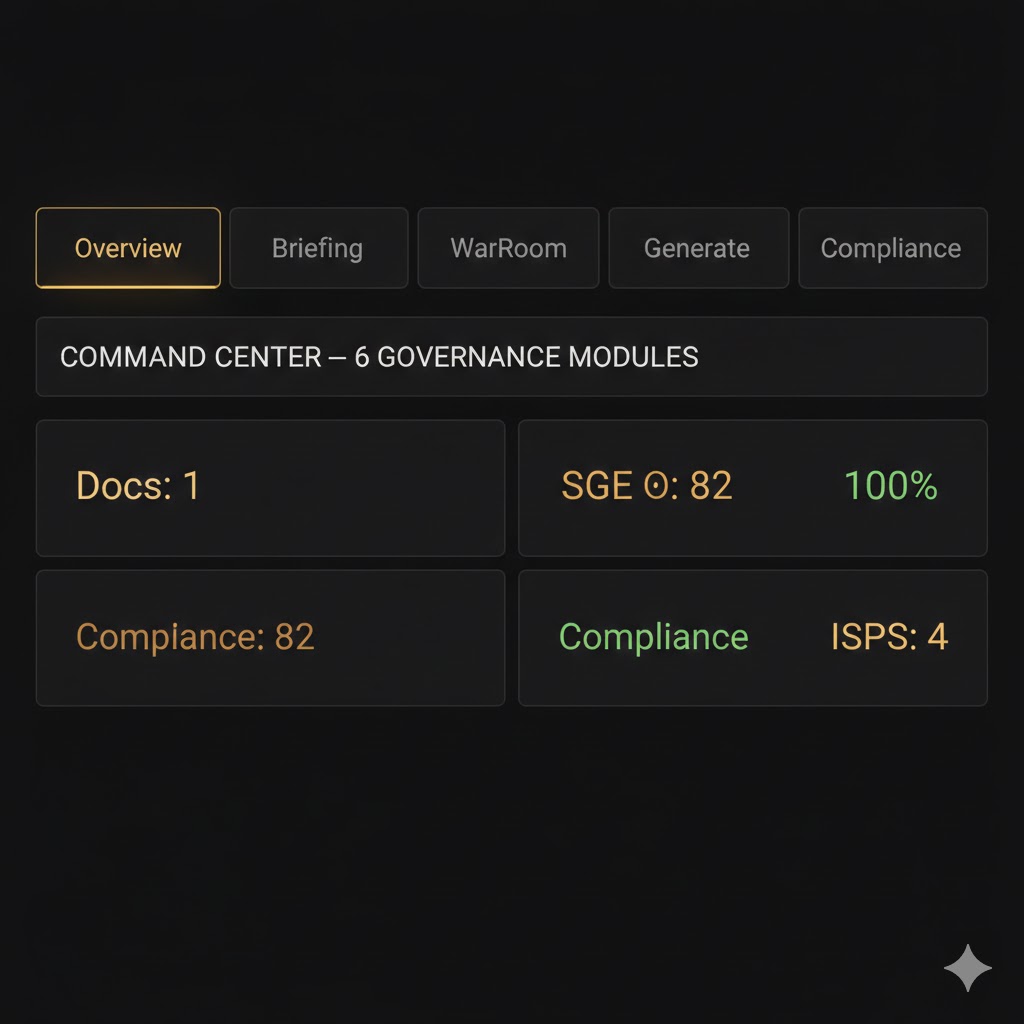The image size is (1024, 1024).
Task: Open the Generate module
Action: click(697, 248)
